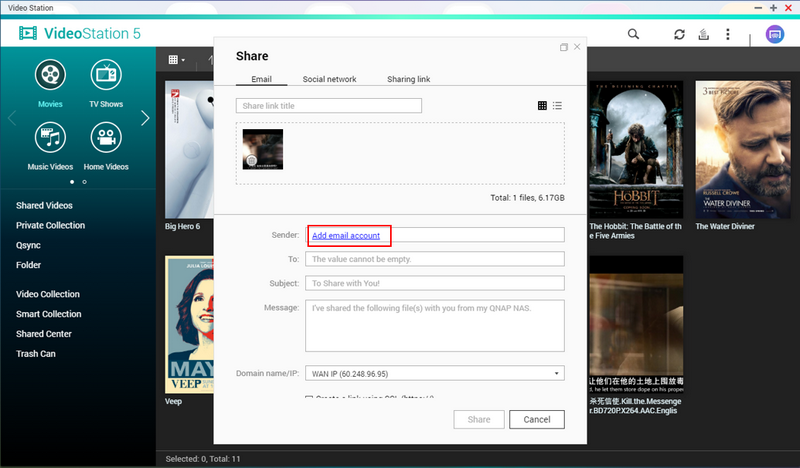Switch to the Sharing link tab

click(x=409, y=79)
